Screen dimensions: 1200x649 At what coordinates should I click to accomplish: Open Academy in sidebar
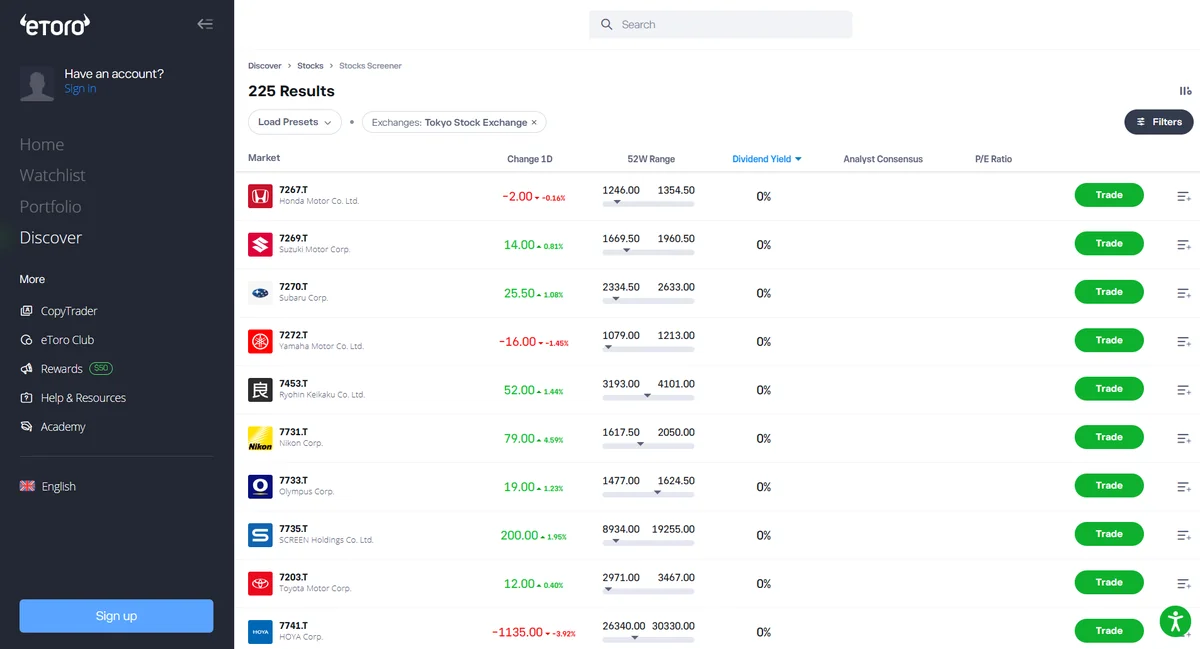pos(53,427)
